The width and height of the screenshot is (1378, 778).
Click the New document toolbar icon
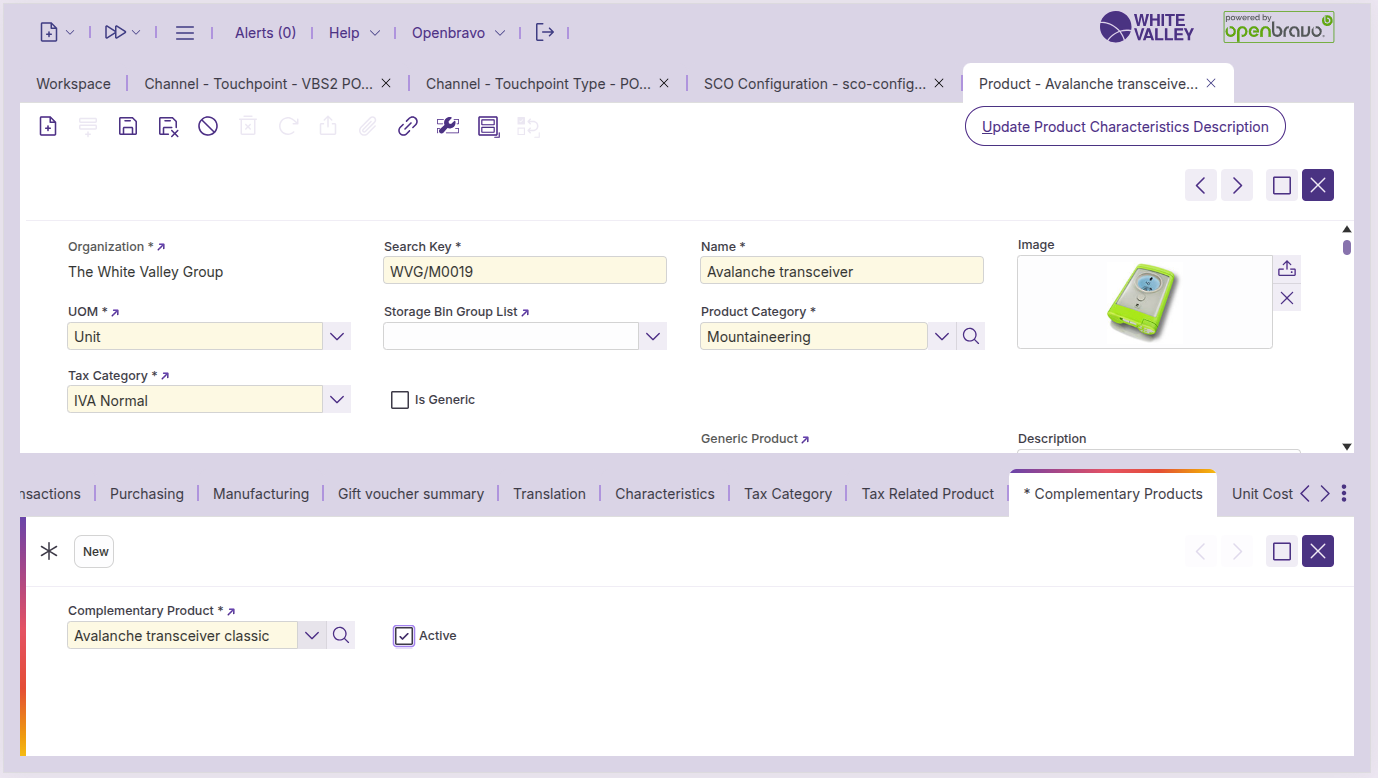point(48,127)
